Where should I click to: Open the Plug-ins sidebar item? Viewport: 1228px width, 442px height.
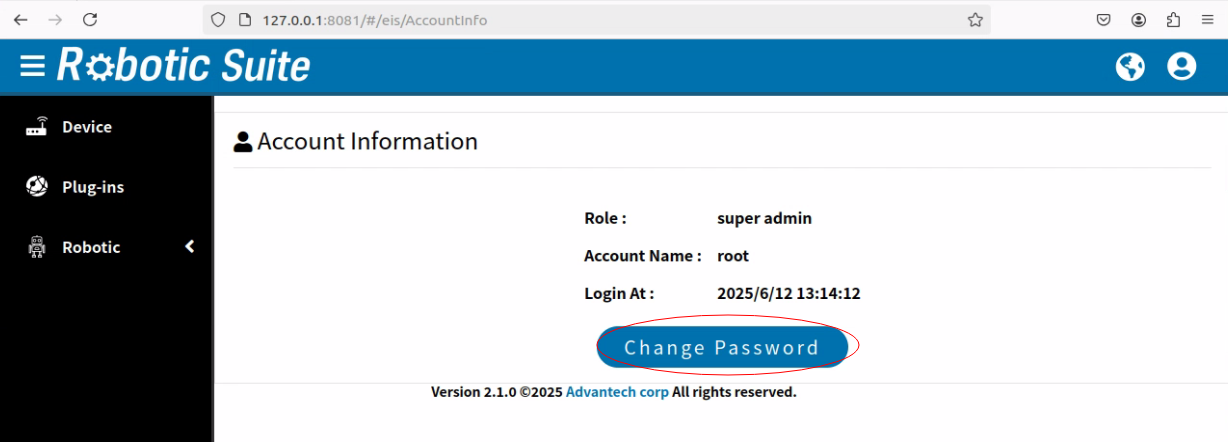point(92,187)
